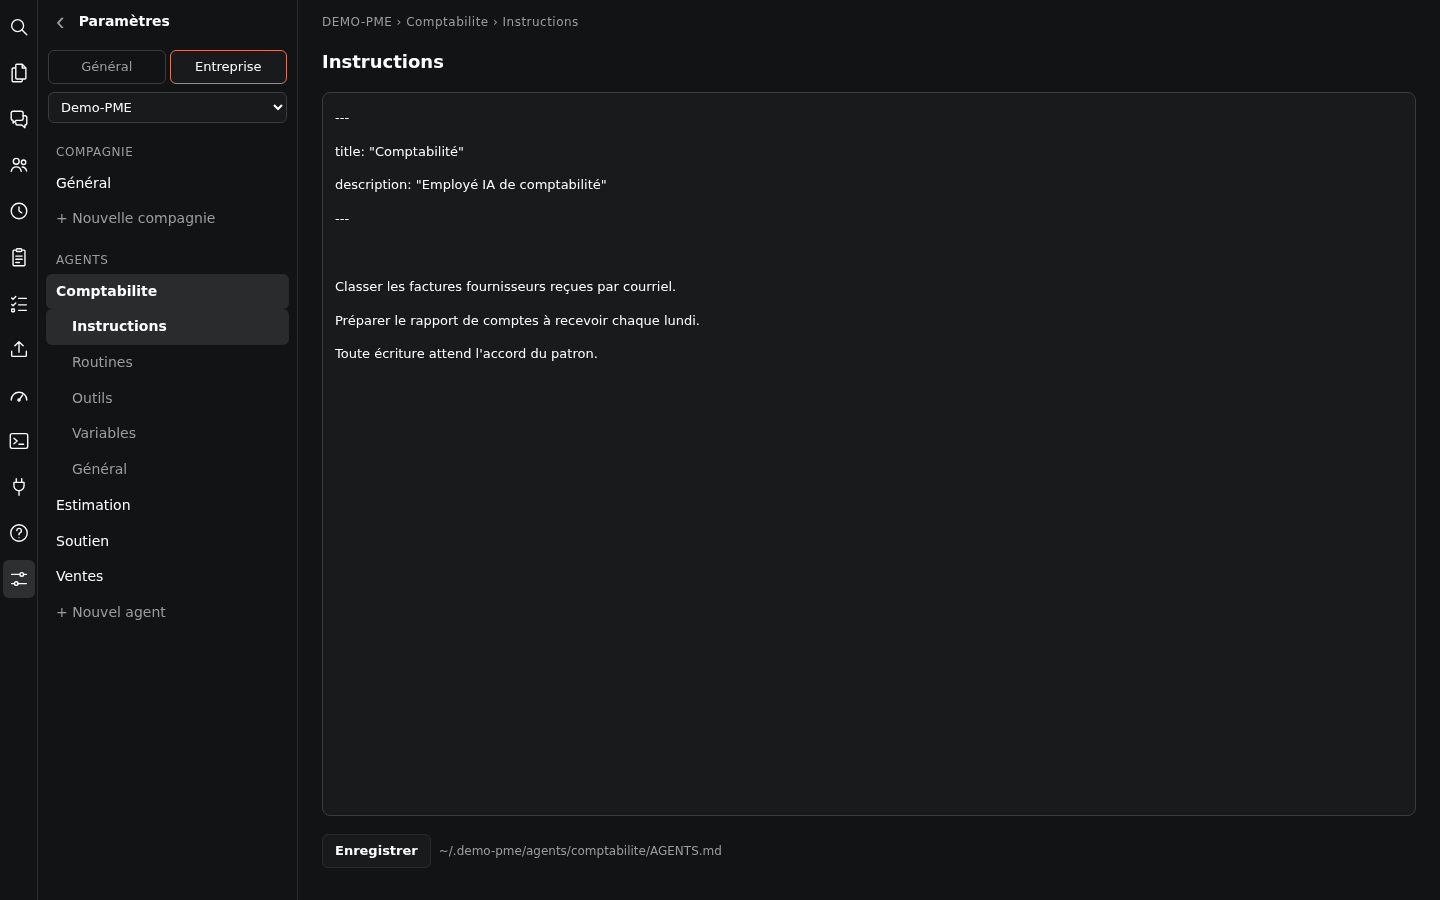Open the users icon in sidebar
Viewport: 1440px width, 900px height.
click(19, 165)
